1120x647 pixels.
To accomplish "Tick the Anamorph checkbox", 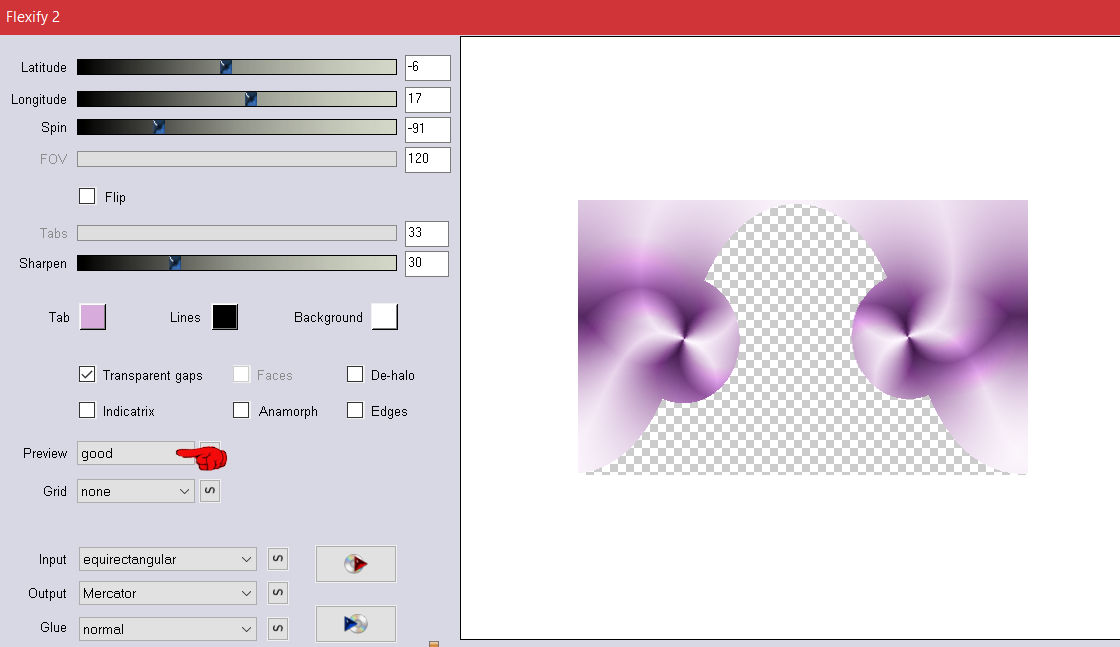I will pyautogui.click(x=241, y=411).
